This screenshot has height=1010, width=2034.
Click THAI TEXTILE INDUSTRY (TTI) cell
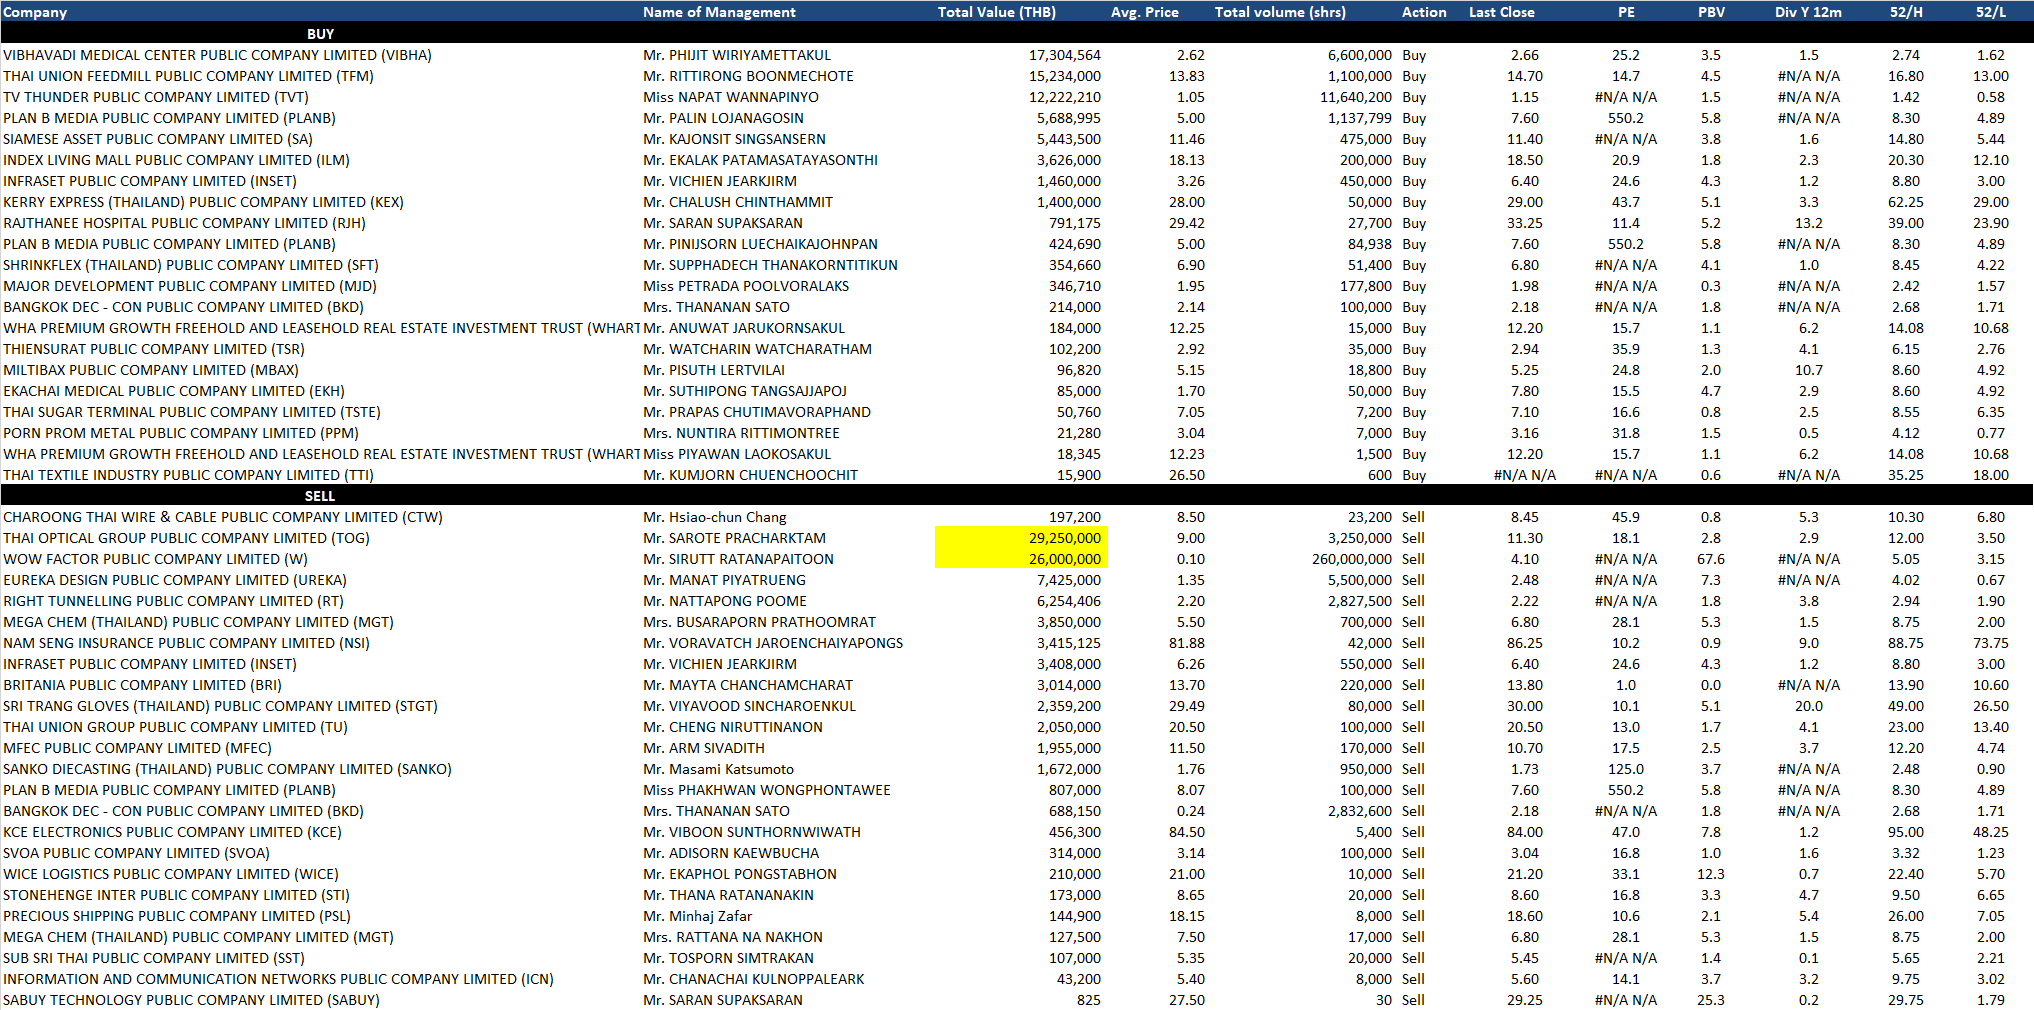point(188,475)
